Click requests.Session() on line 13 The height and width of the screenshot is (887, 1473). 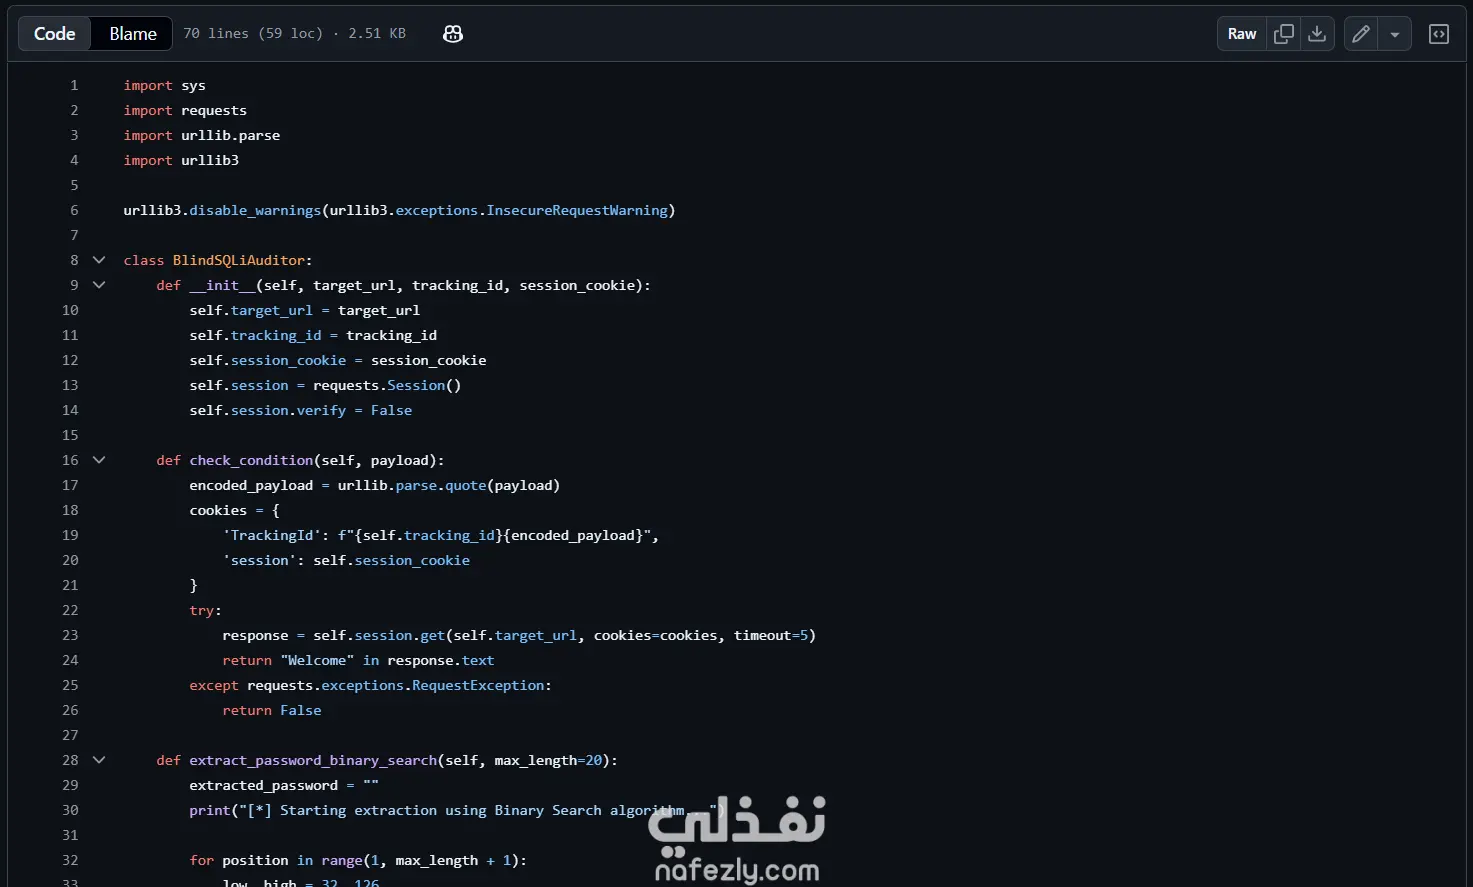(x=387, y=385)
